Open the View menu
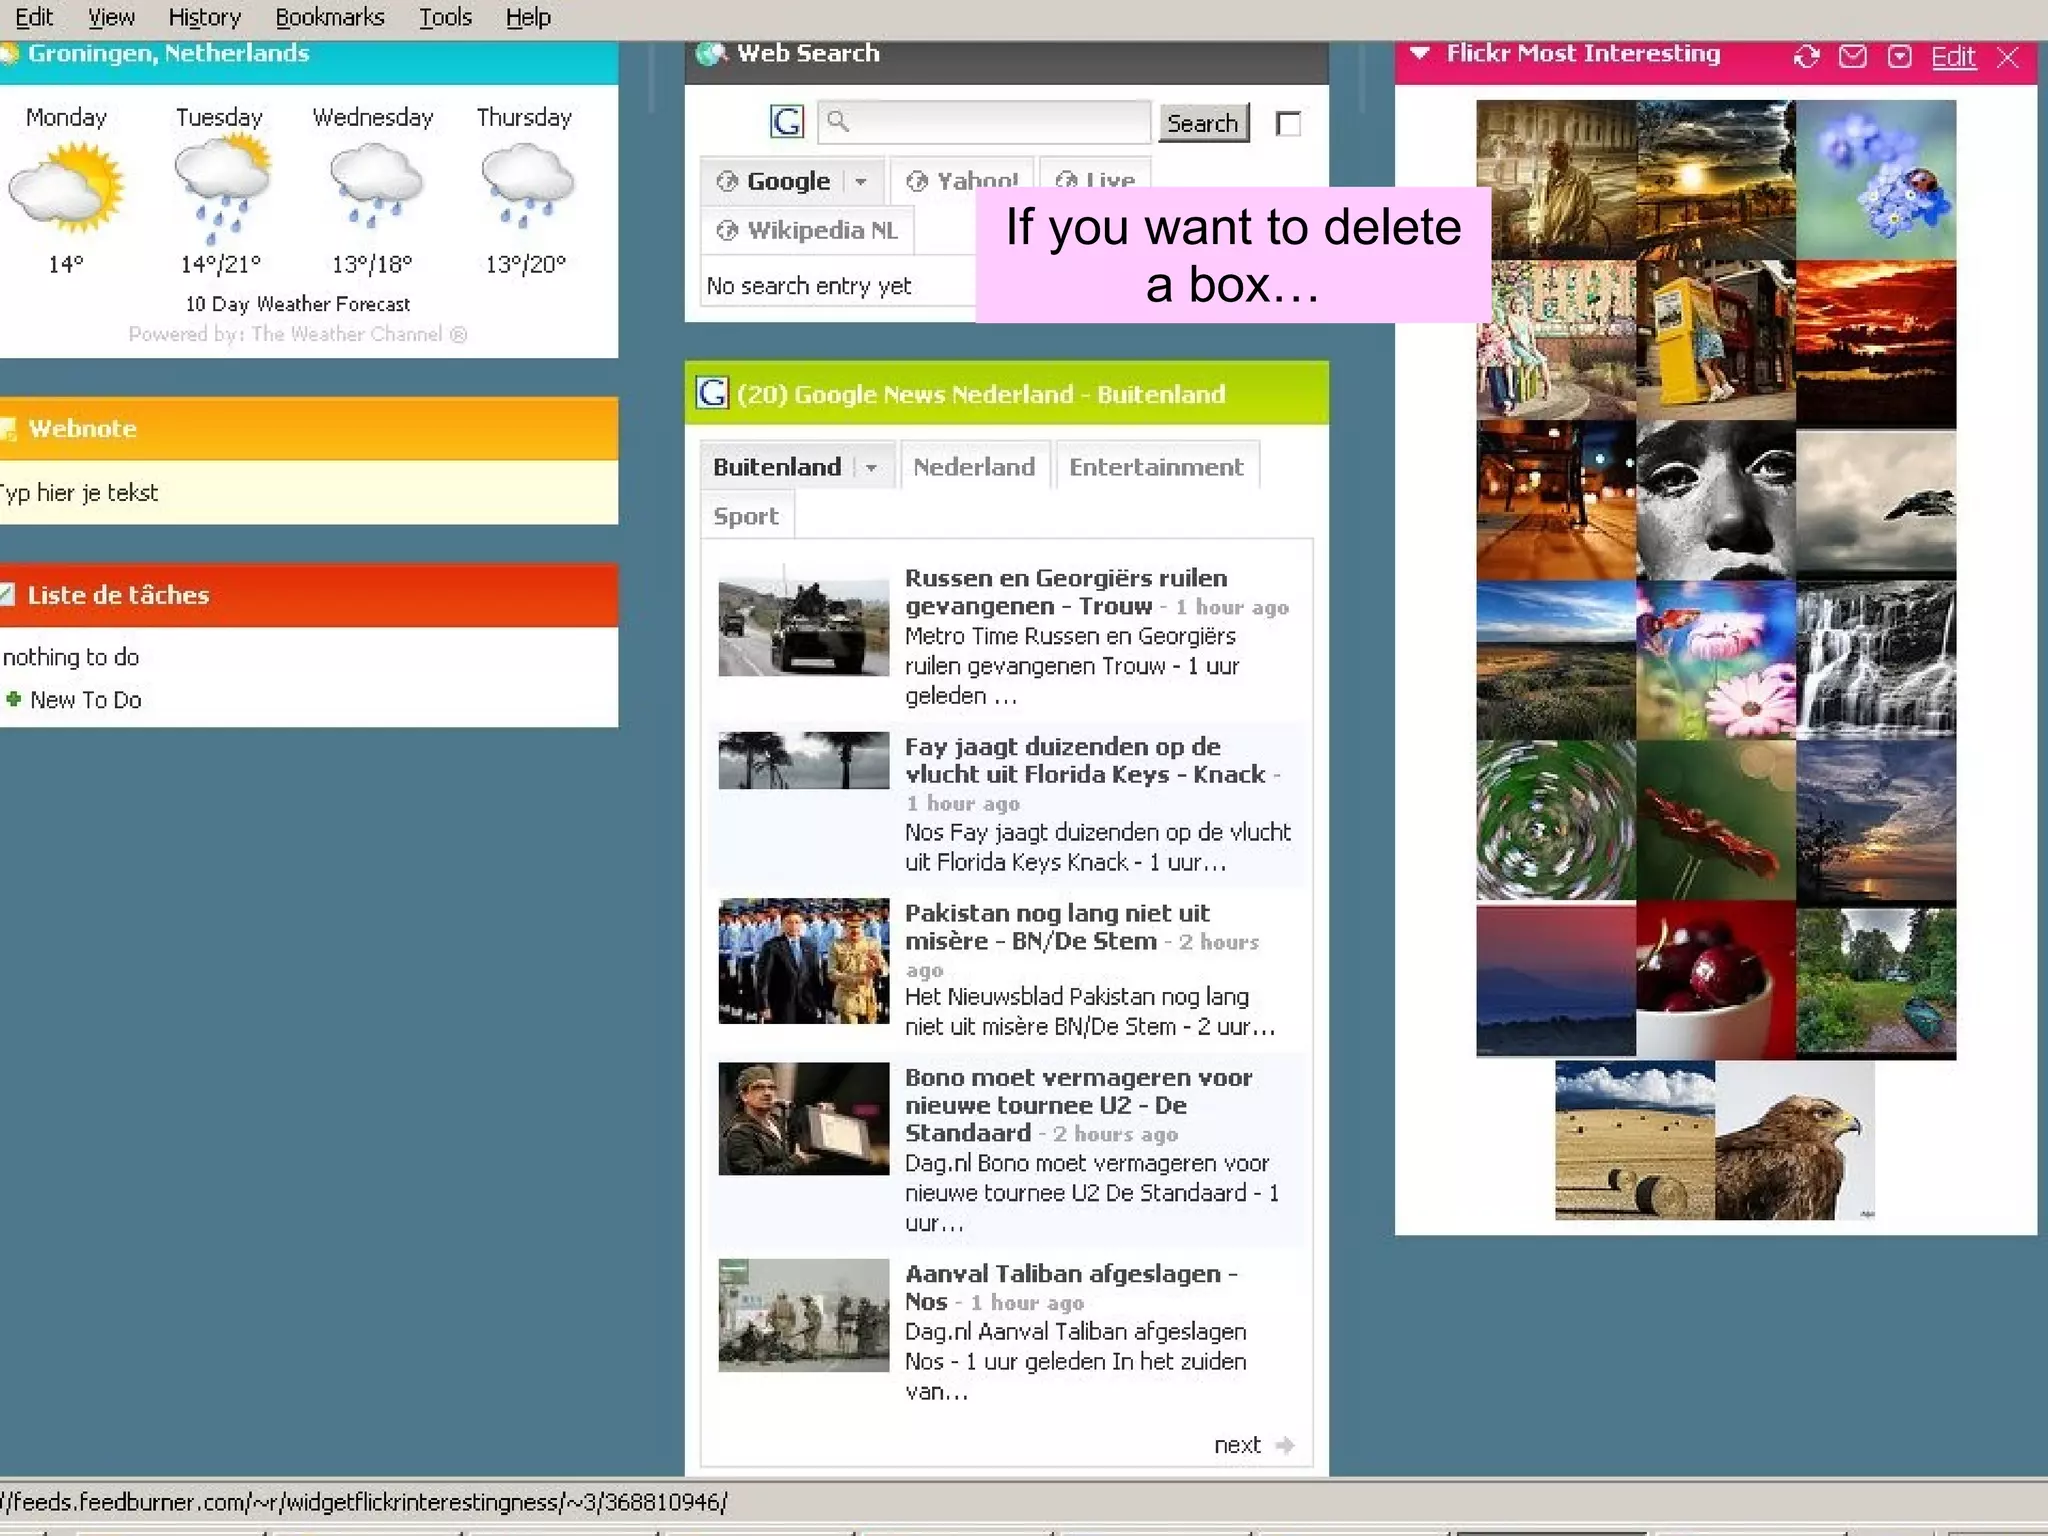The image size is (2048, 1536). coord(111,17)
